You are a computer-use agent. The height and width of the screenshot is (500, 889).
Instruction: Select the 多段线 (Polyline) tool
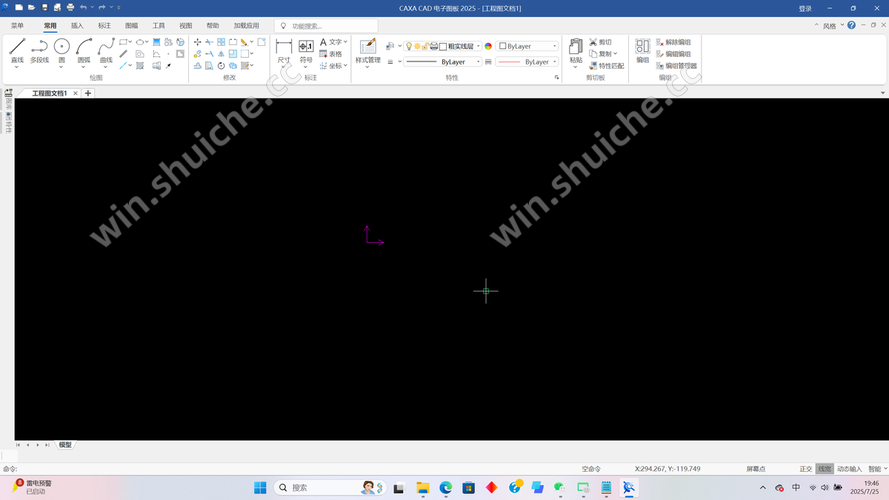[39, 50]
